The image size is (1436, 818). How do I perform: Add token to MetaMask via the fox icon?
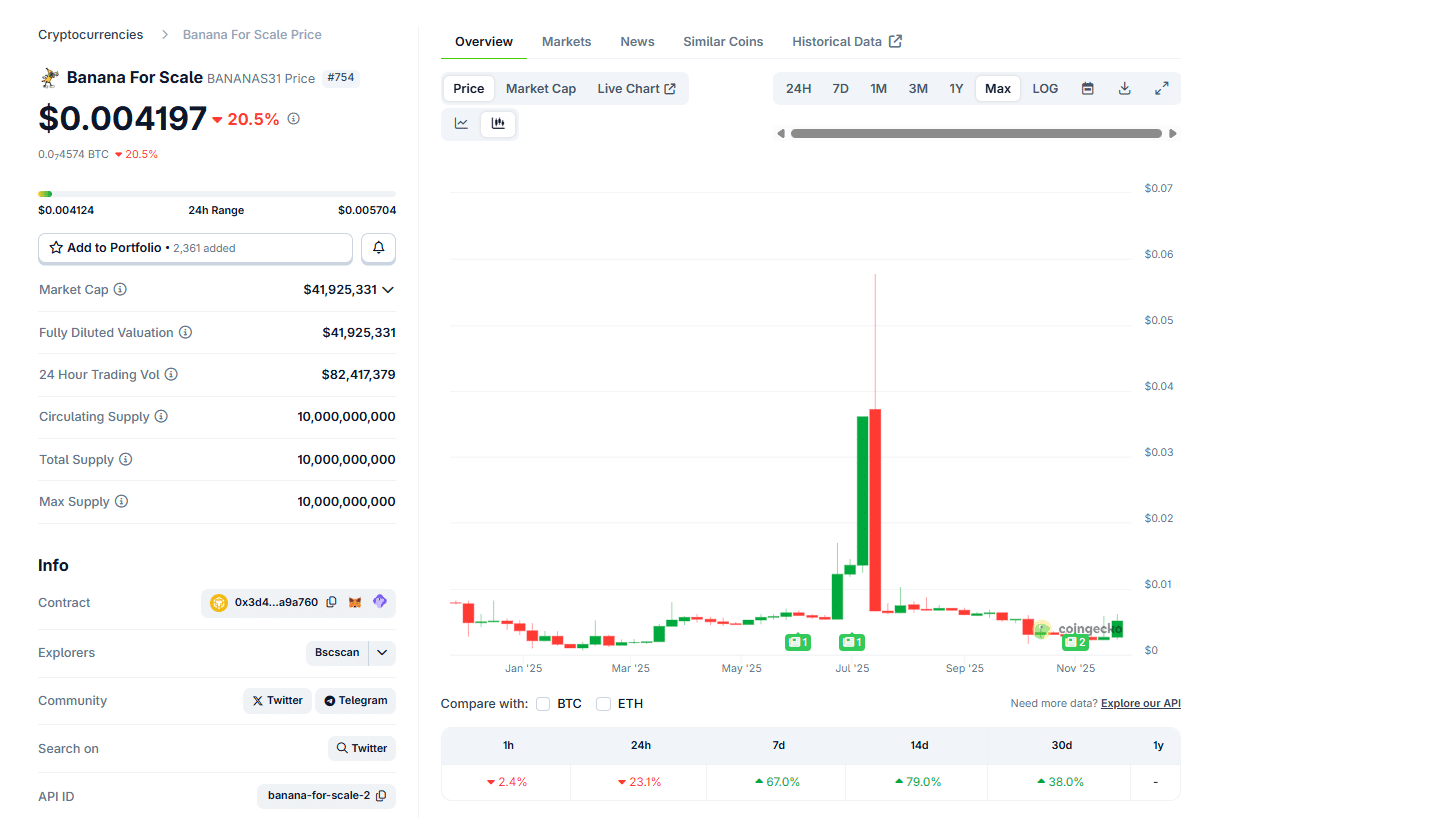[x=355, y=602]
